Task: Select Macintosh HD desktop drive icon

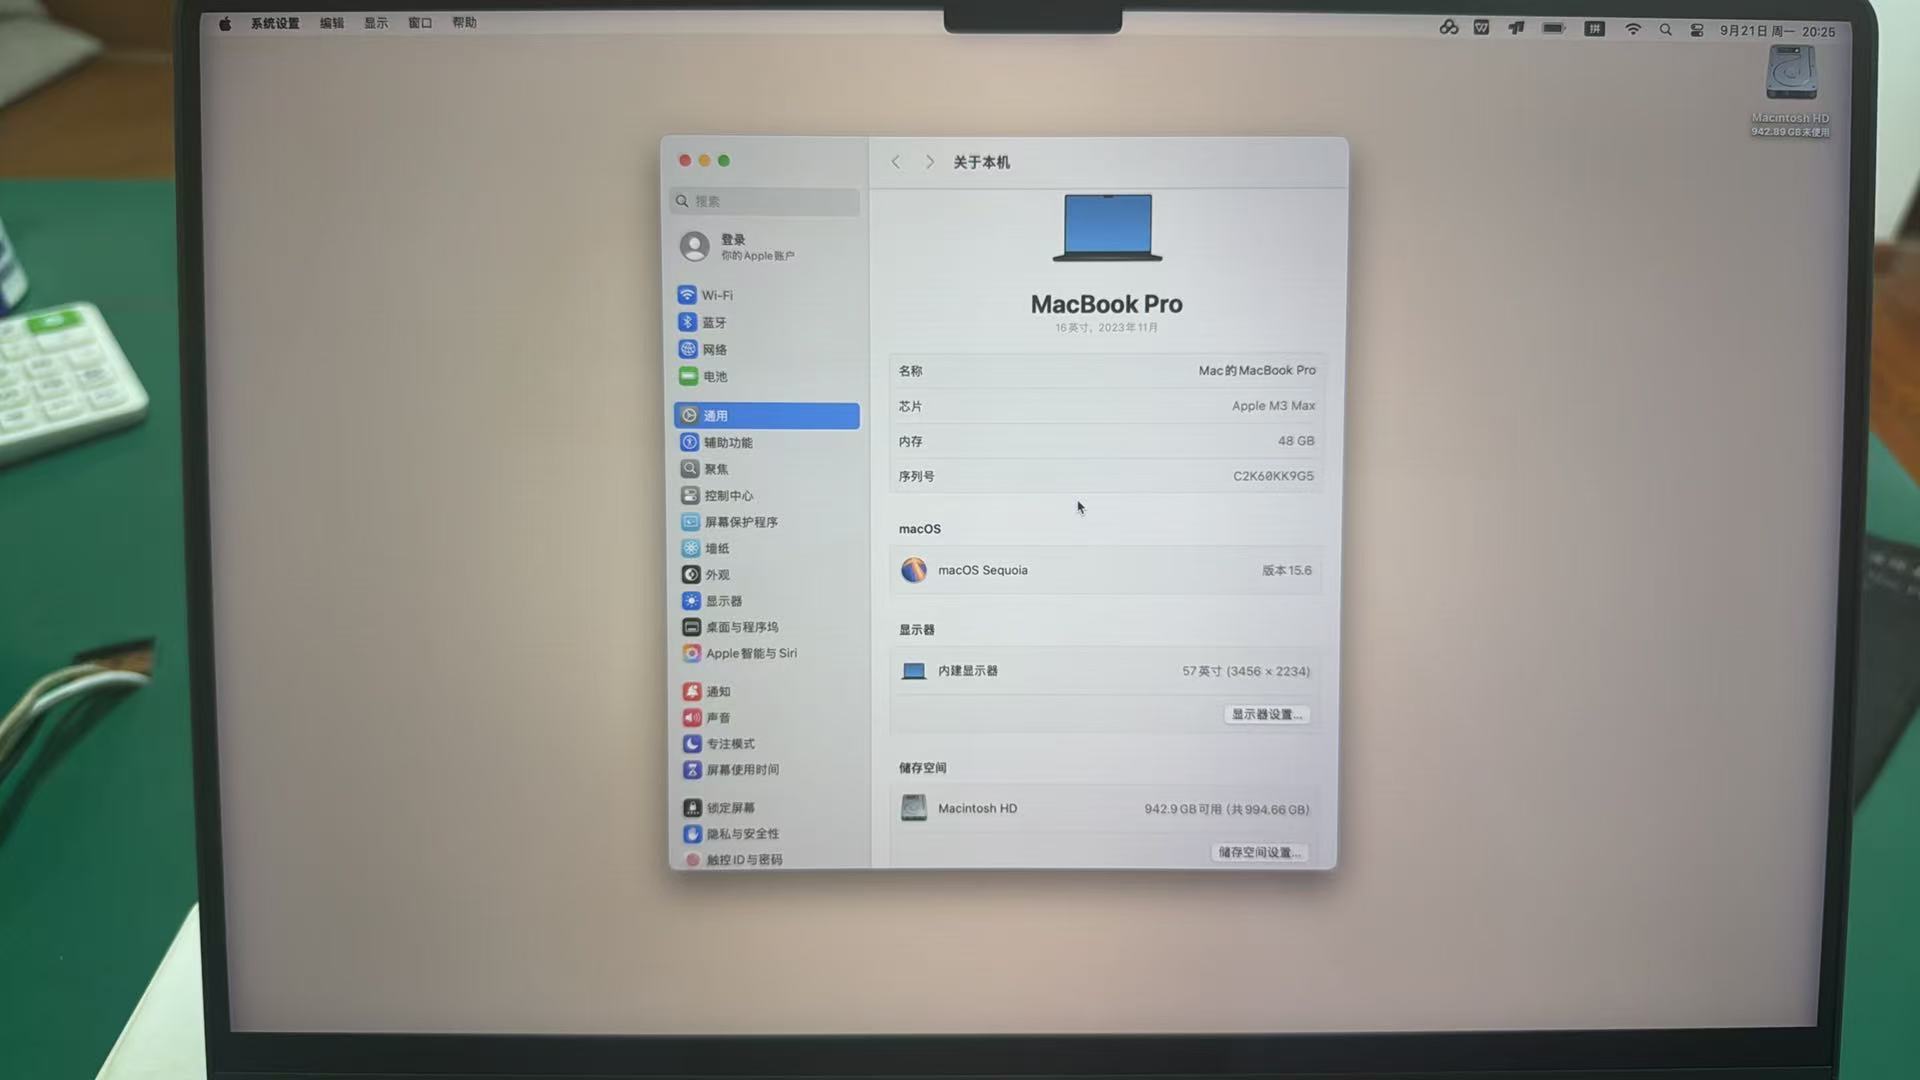Action: [x=1790, y=72]
